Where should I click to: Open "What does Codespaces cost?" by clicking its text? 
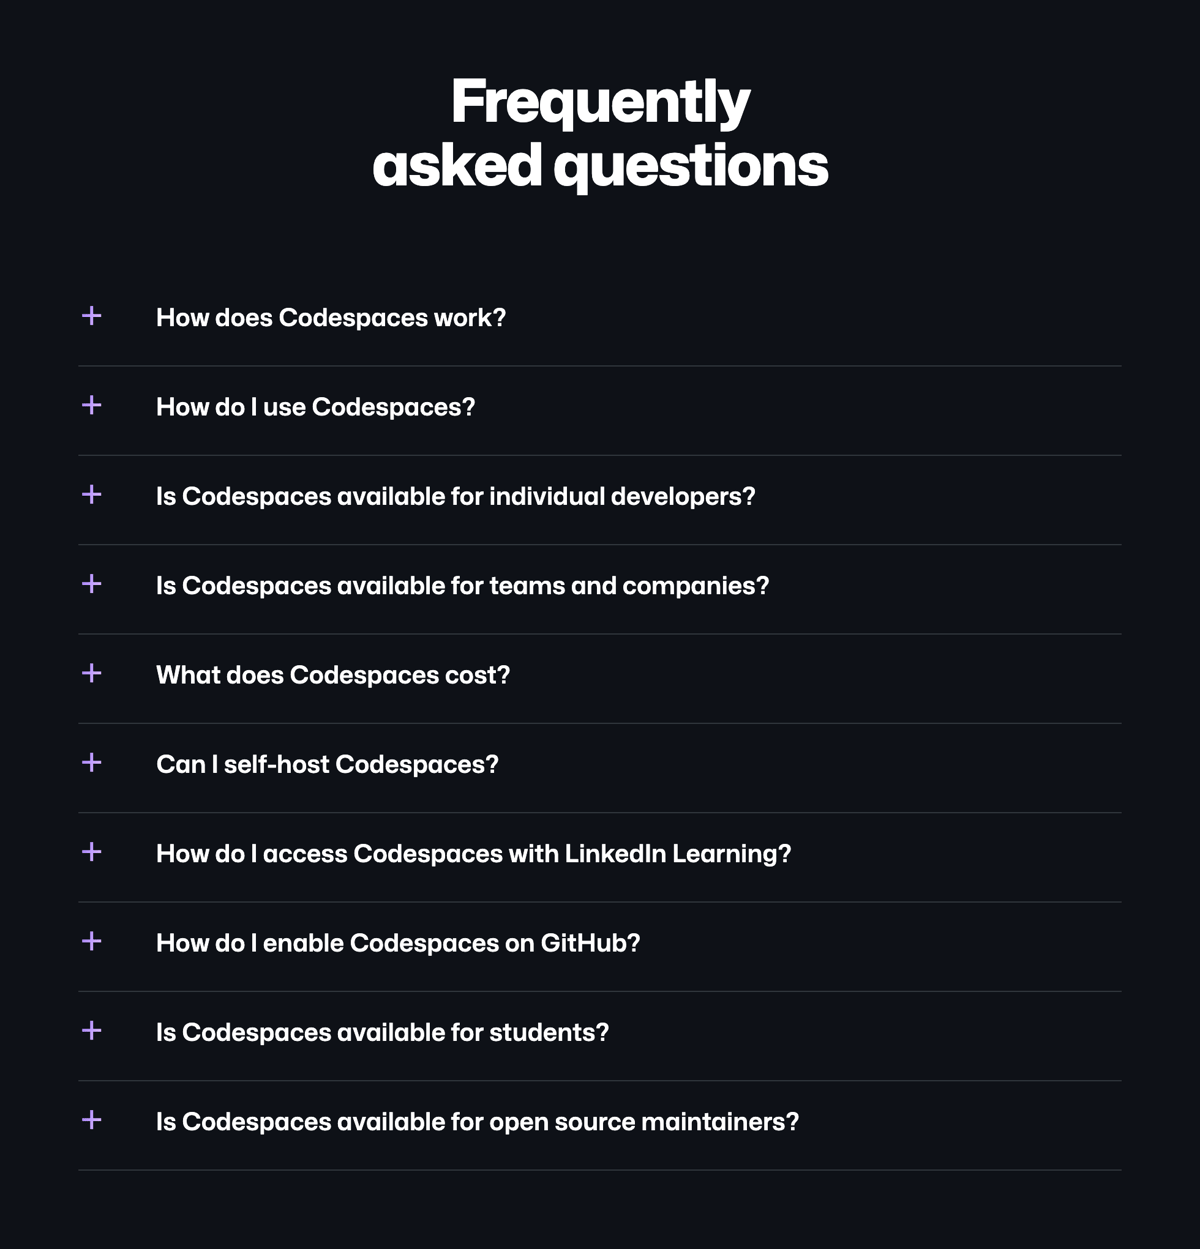coord(334,674)
